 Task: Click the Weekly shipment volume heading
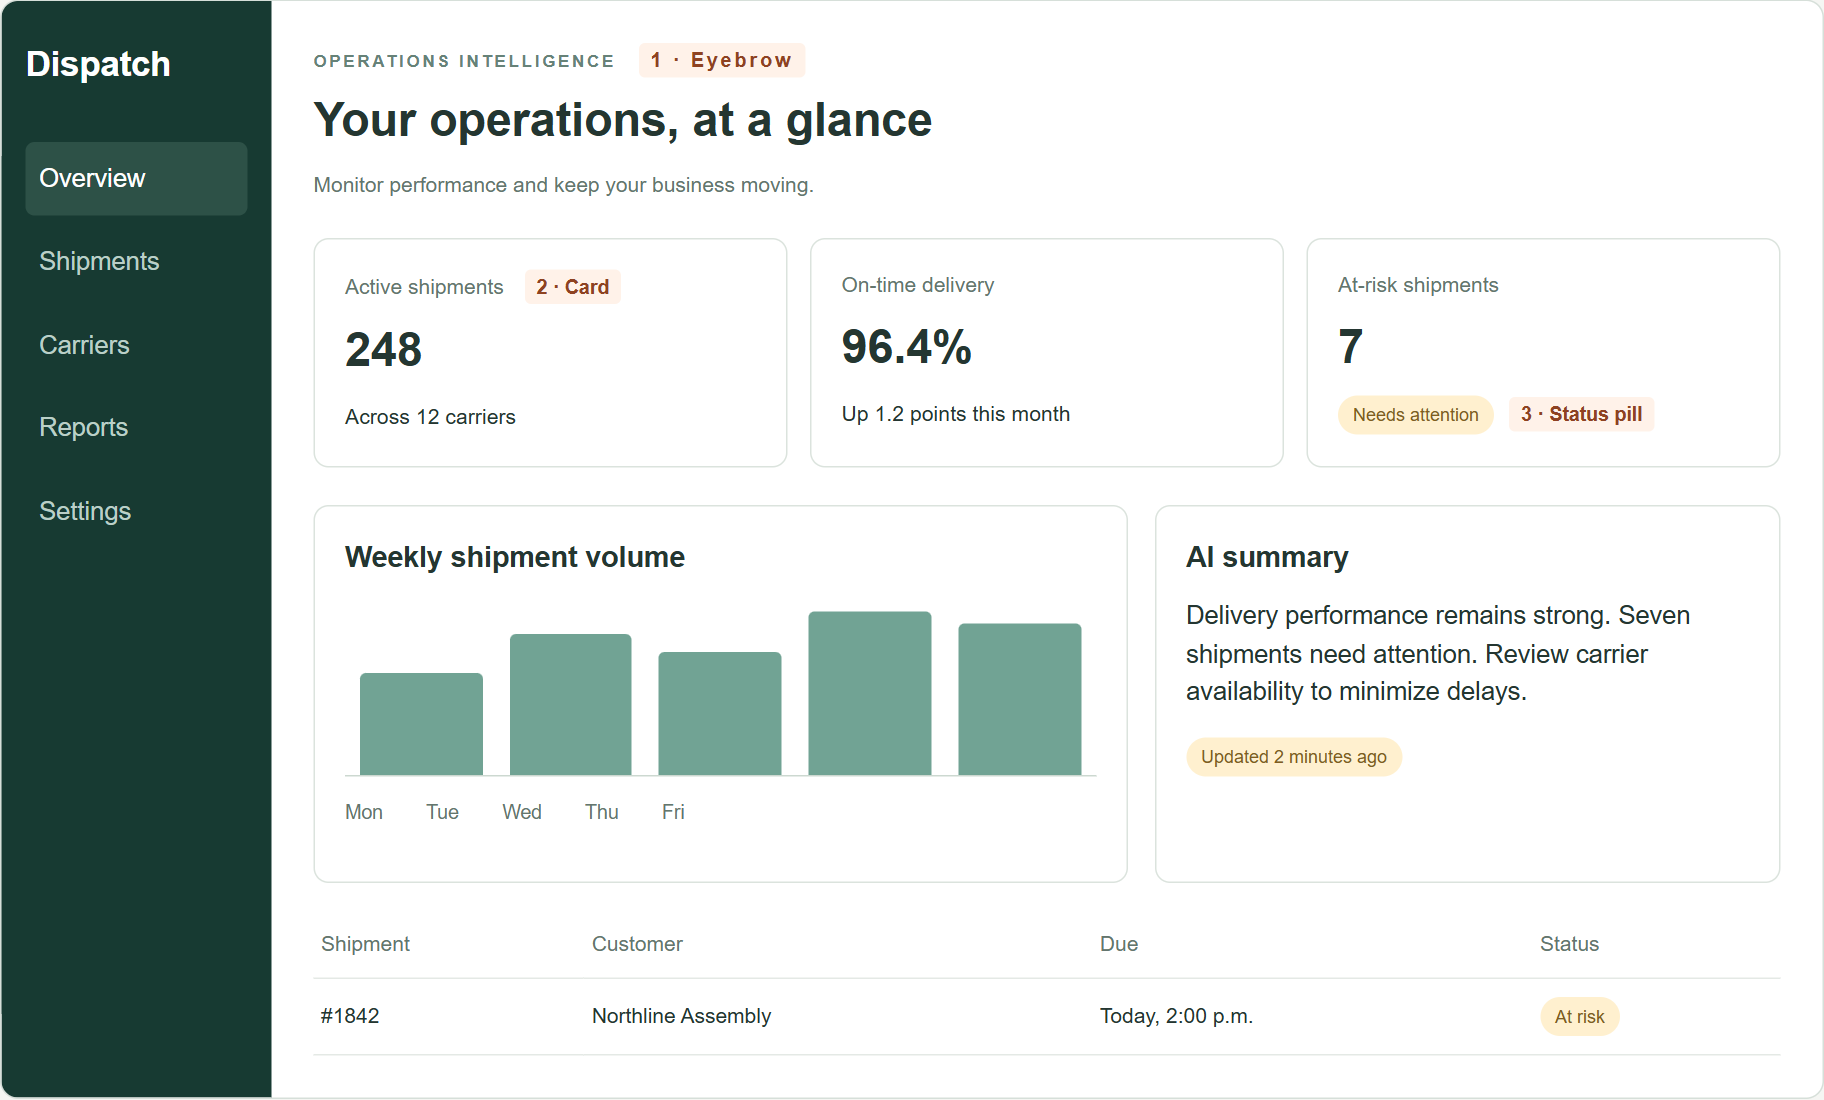(515, 557)
